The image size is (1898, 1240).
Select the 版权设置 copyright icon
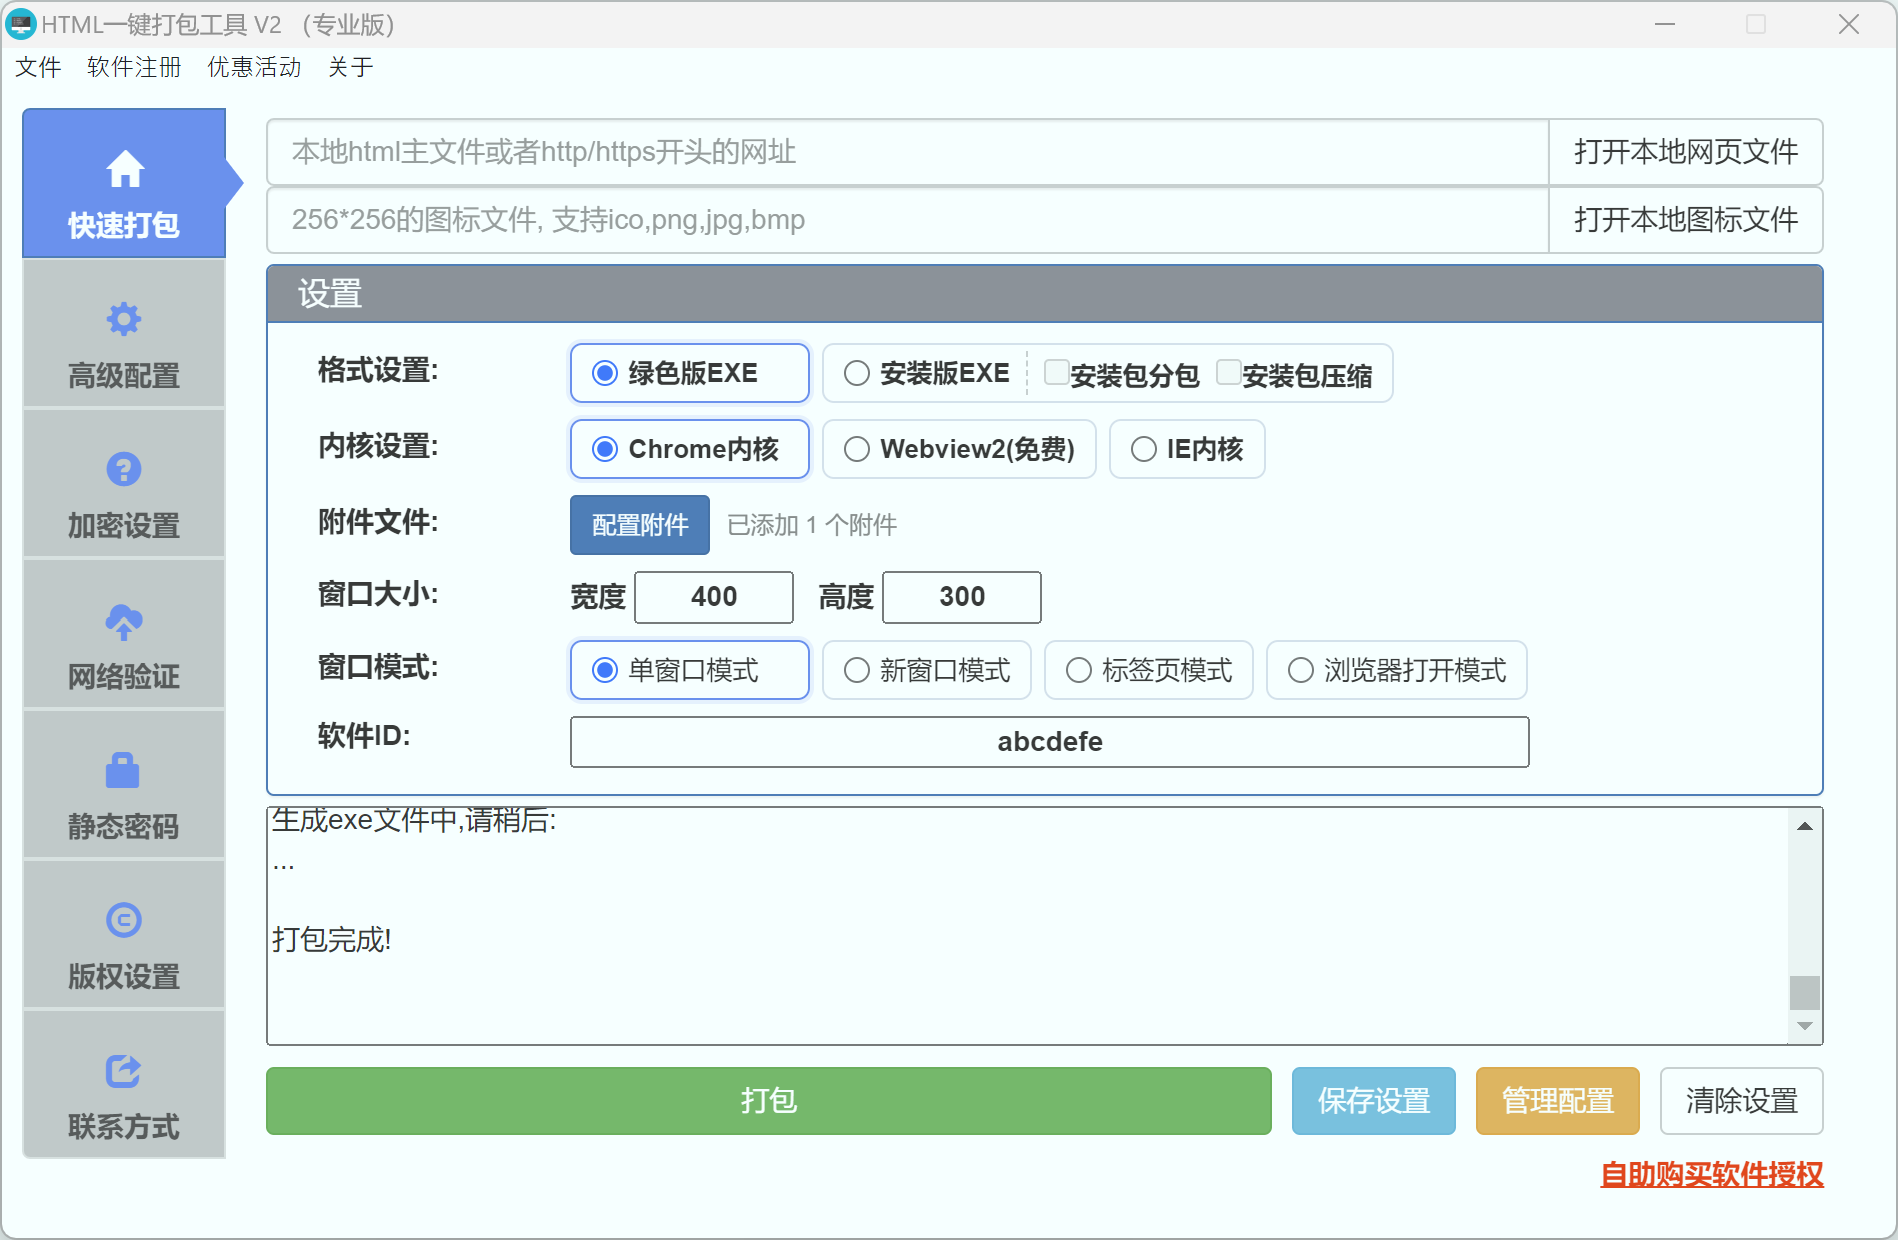click(x=124, y=920)
